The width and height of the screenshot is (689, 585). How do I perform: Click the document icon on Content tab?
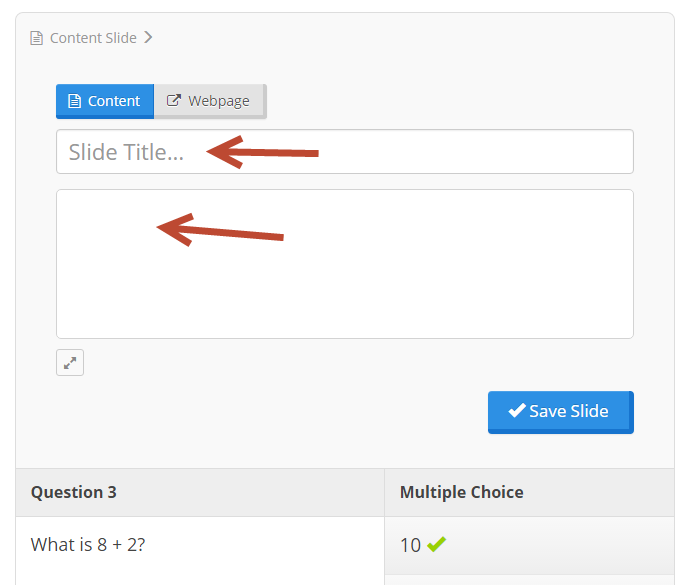coord(75,101)
